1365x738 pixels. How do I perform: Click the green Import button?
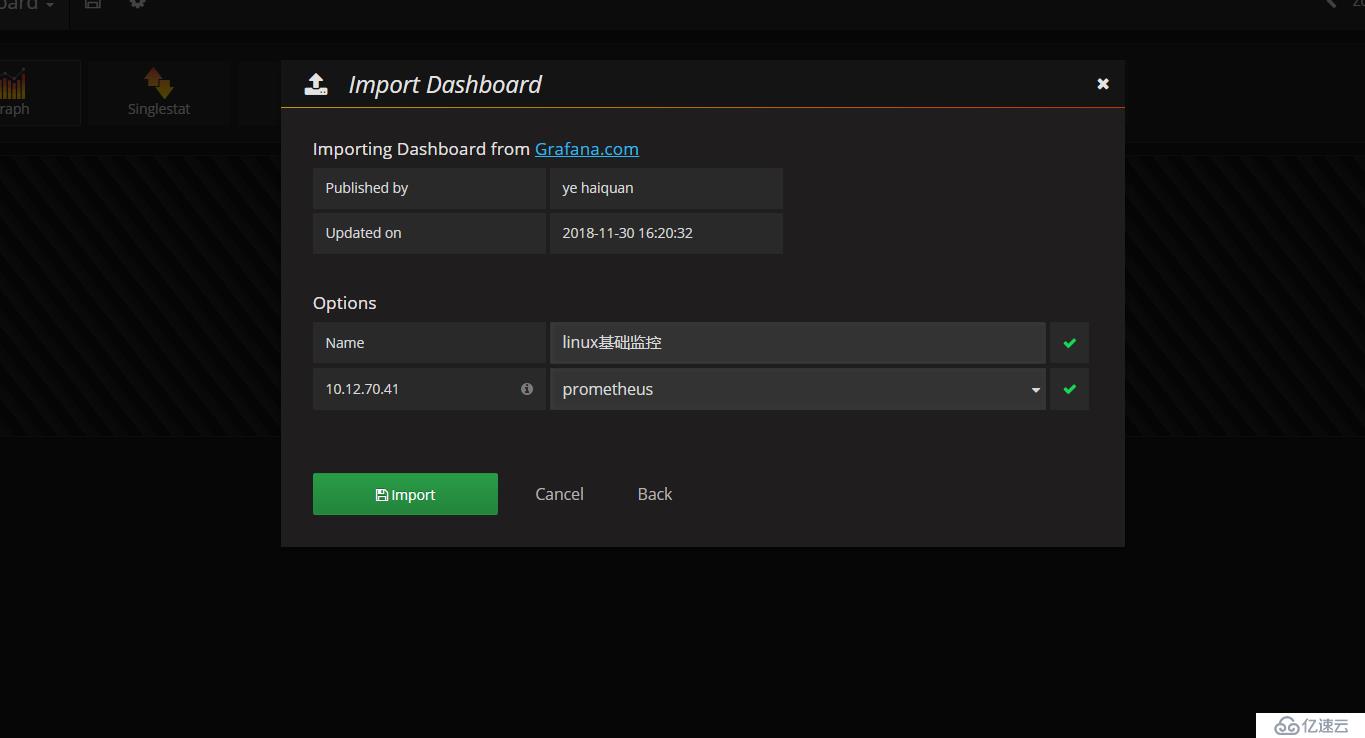405,494
